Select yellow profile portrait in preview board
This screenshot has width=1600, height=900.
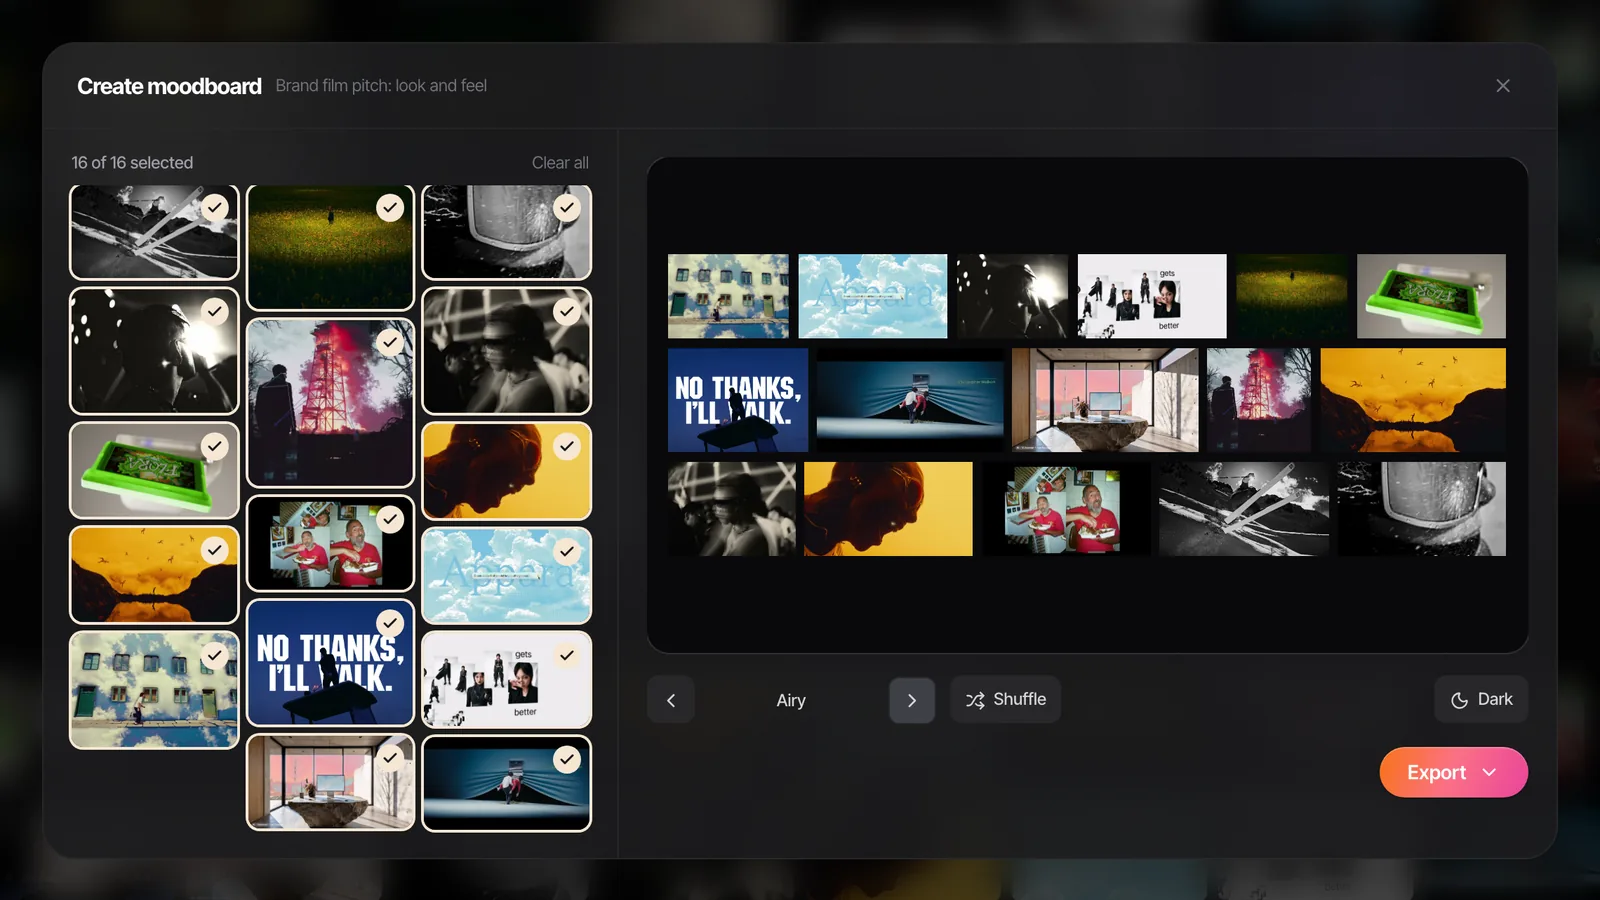click(888, 509)
